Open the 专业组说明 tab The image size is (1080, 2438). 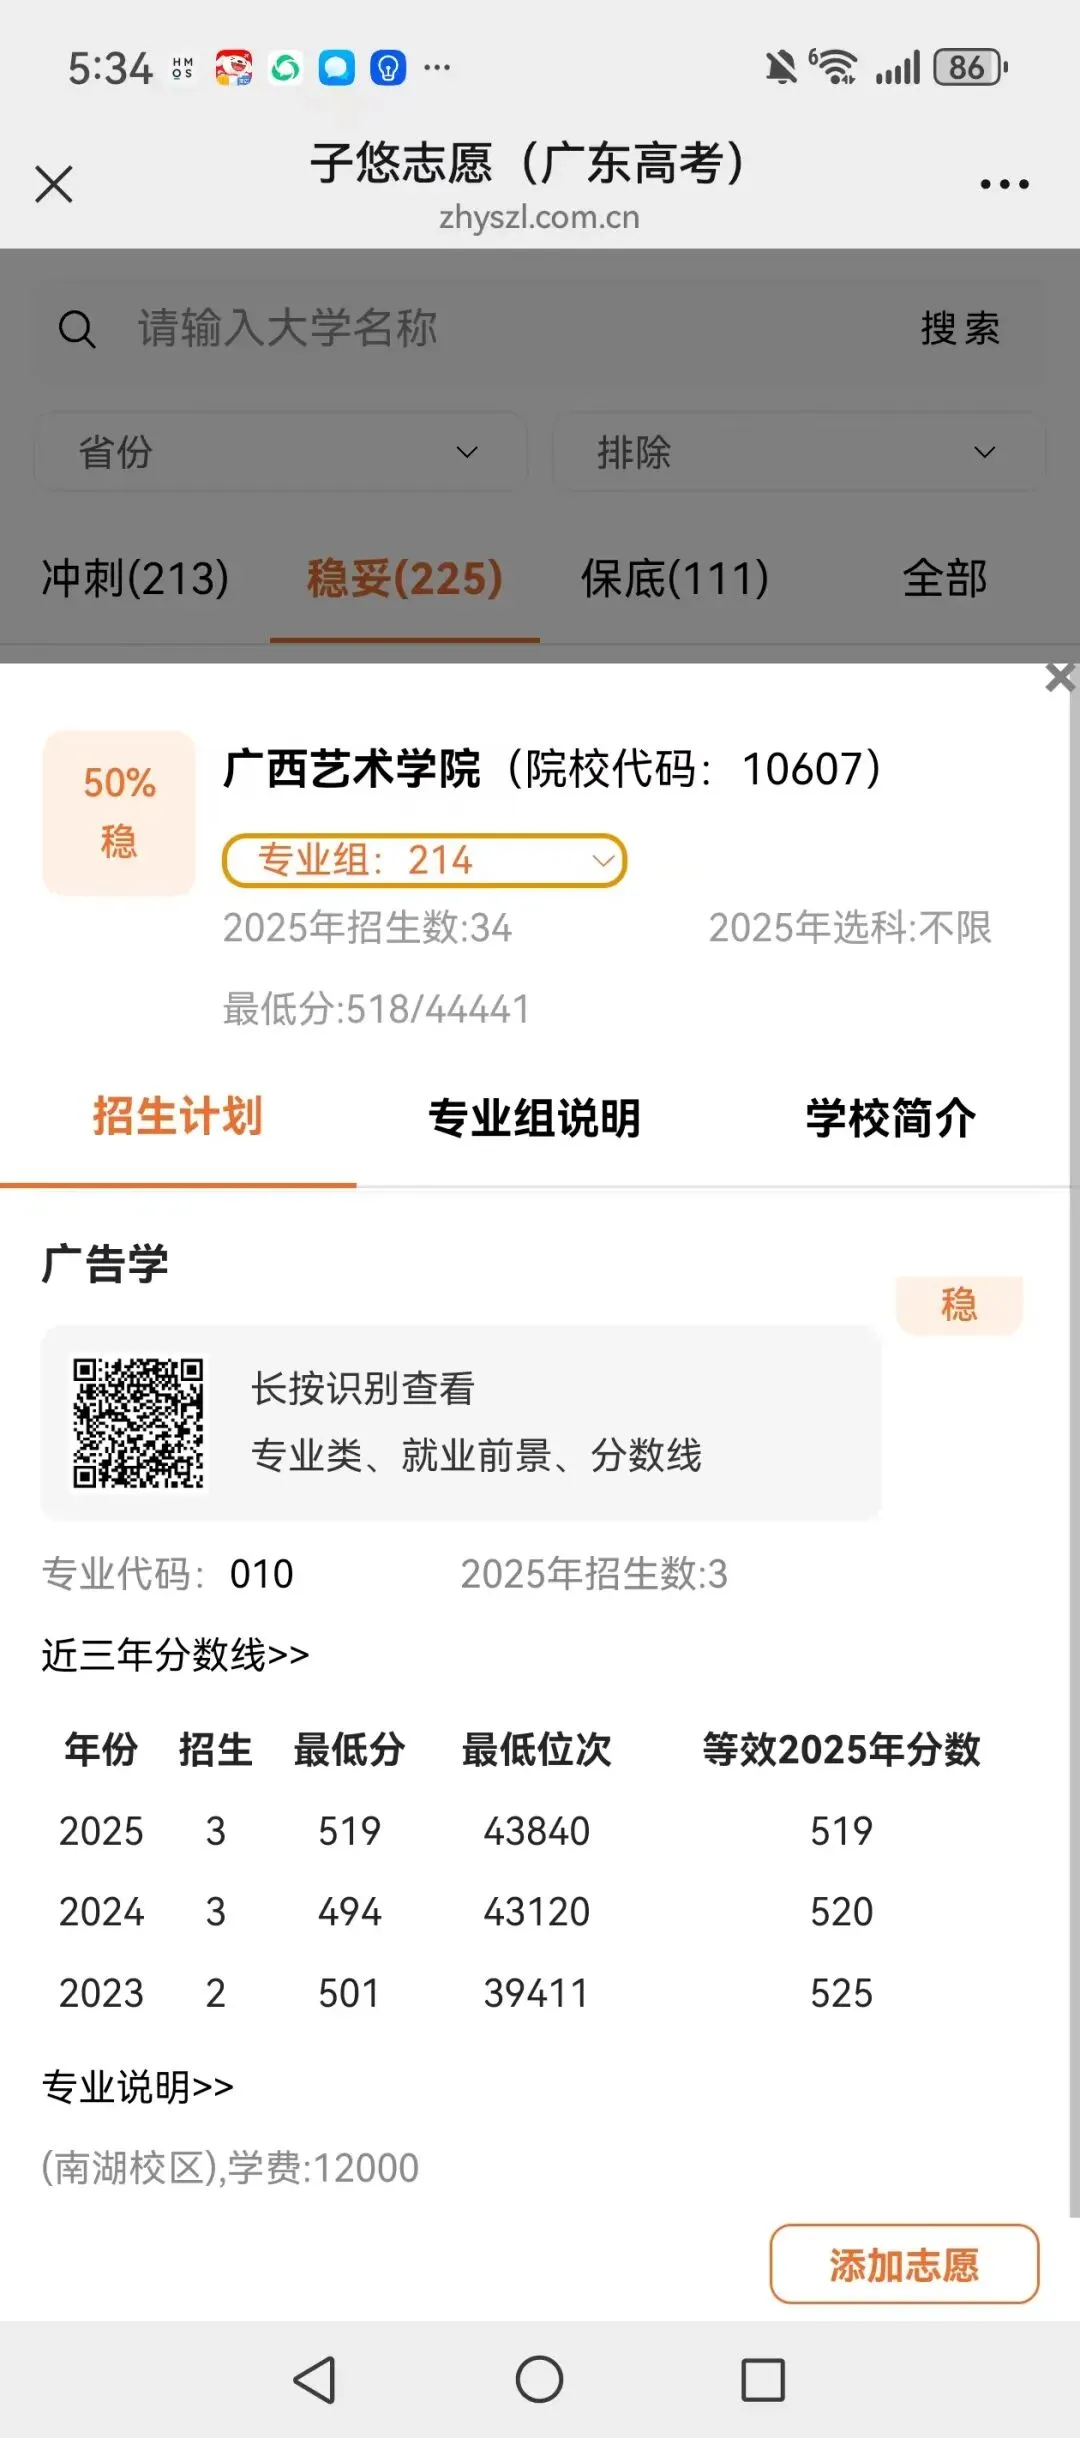pyautogui.click(x=534, y=1118)
